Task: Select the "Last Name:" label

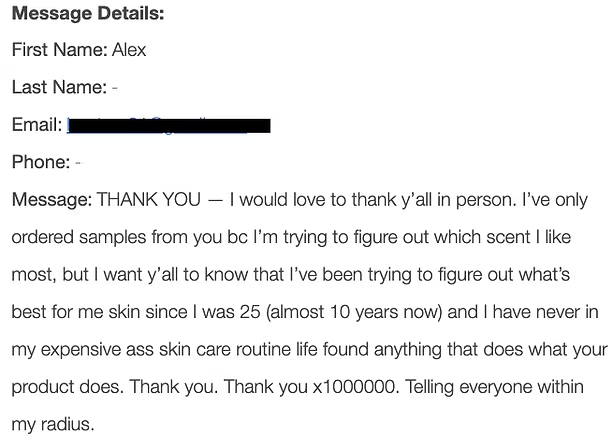Action: [x=59, y=88]
